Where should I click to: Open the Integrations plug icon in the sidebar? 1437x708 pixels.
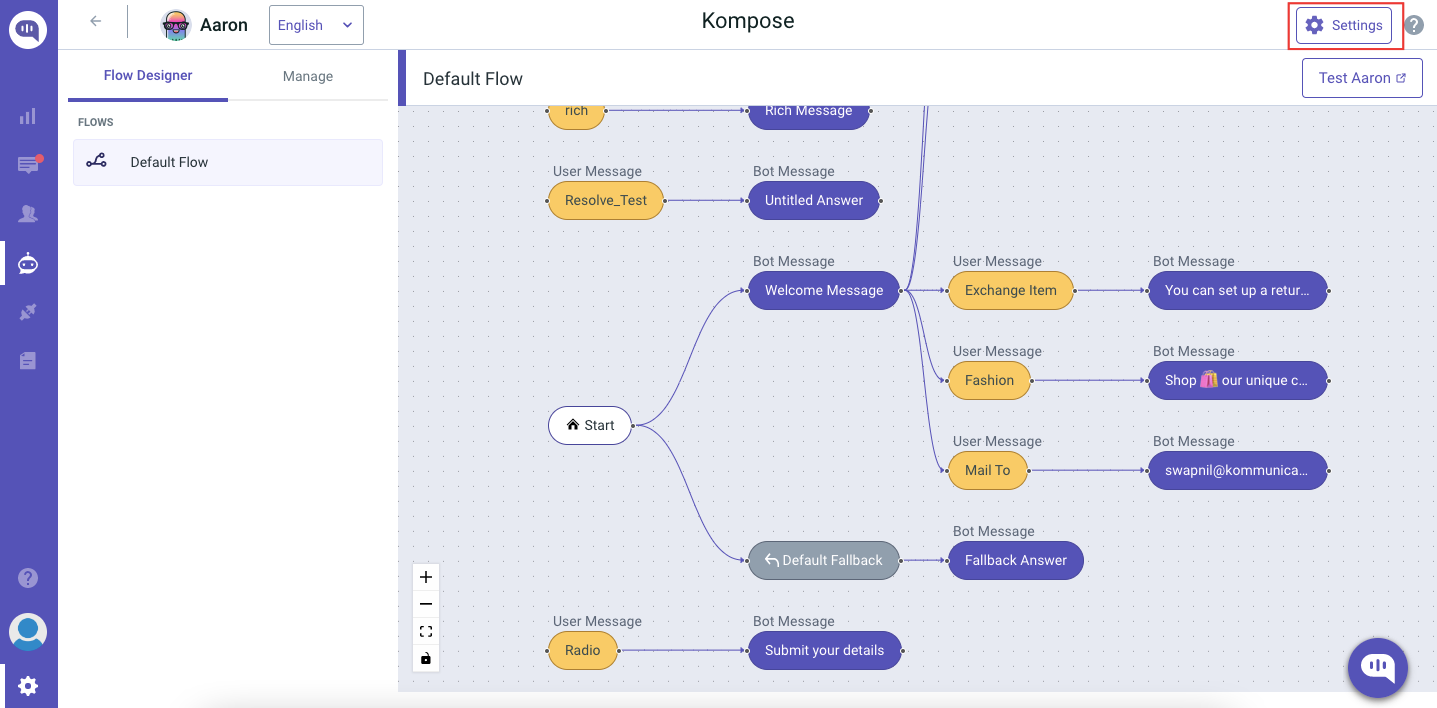[28, 311]
